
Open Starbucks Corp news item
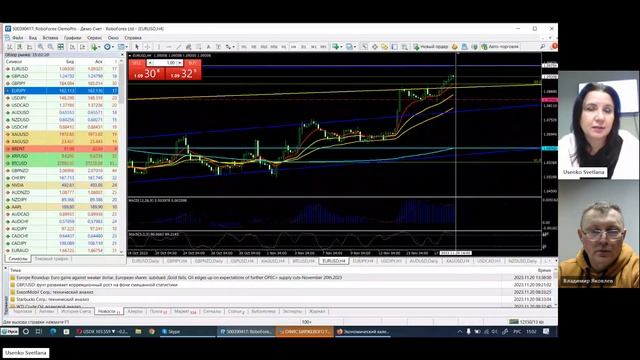point(53,300)
